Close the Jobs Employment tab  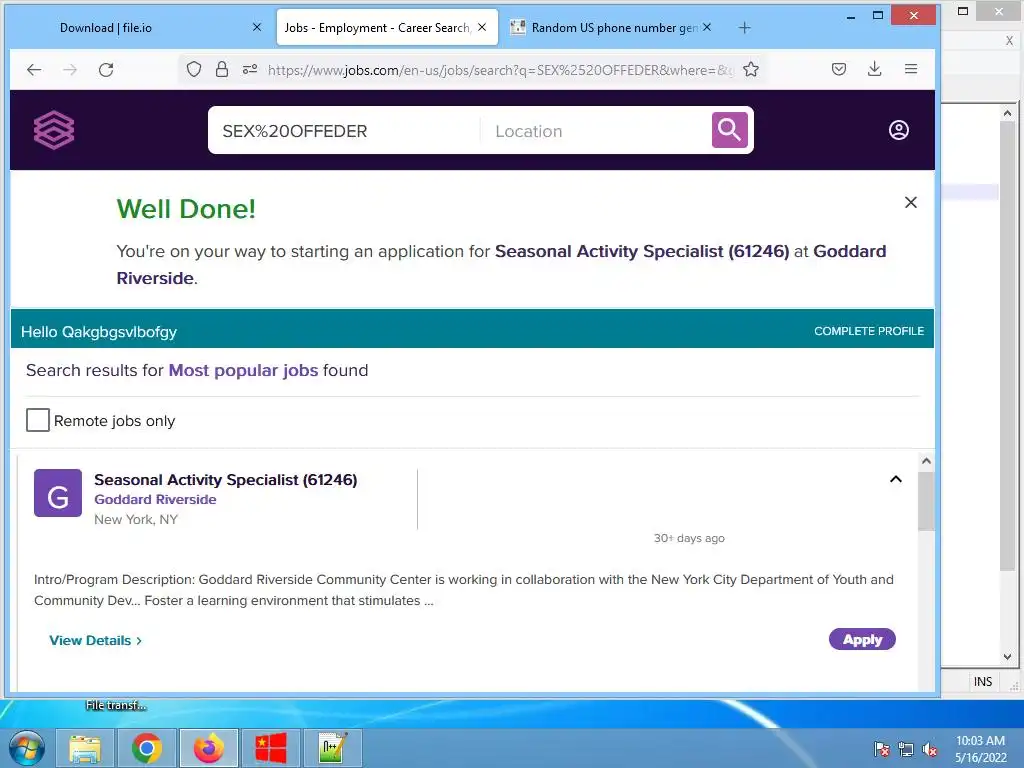[x=482, y=27]
